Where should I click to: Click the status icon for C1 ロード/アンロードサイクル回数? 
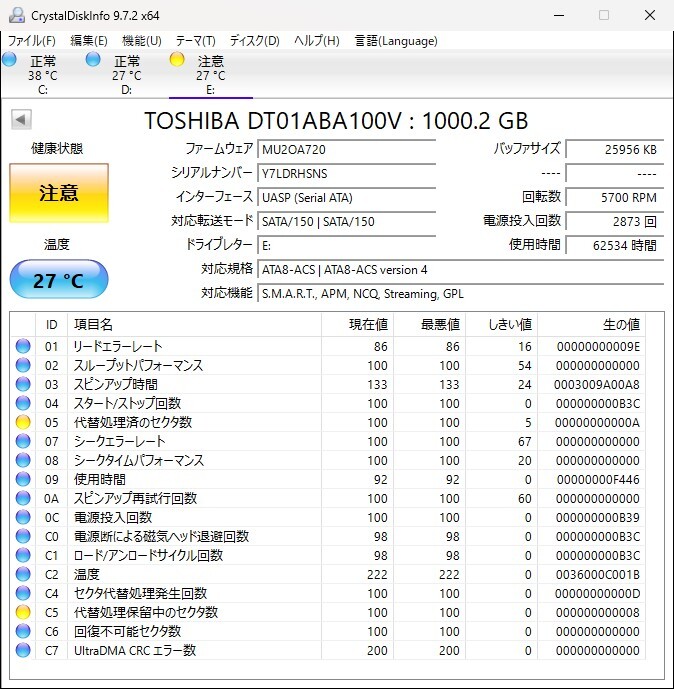23,555
